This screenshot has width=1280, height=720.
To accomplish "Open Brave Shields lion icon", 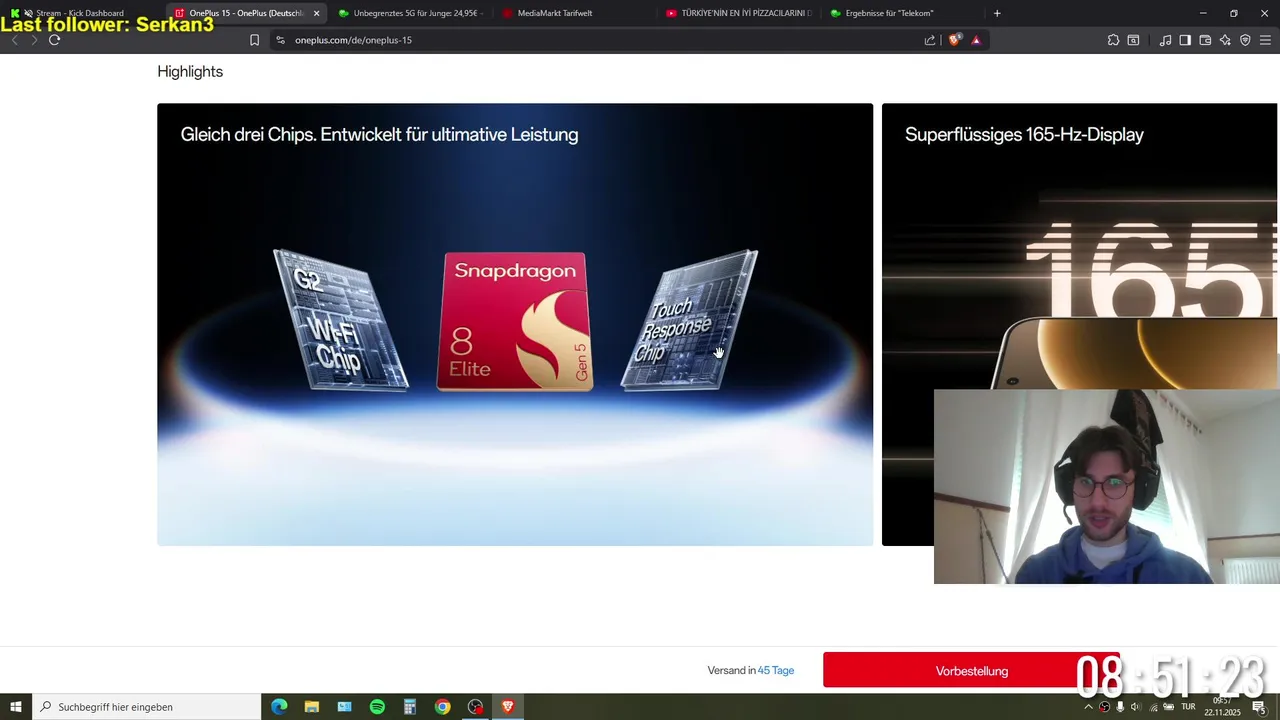I will [955, 40].
